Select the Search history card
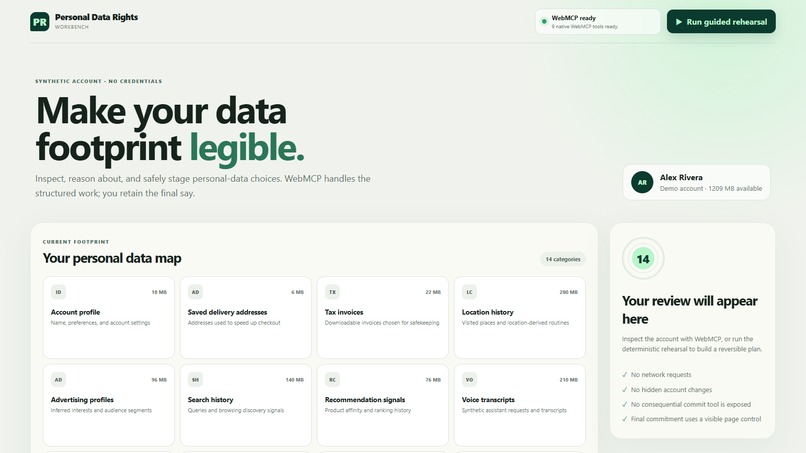806x453 pixels. 246,405
